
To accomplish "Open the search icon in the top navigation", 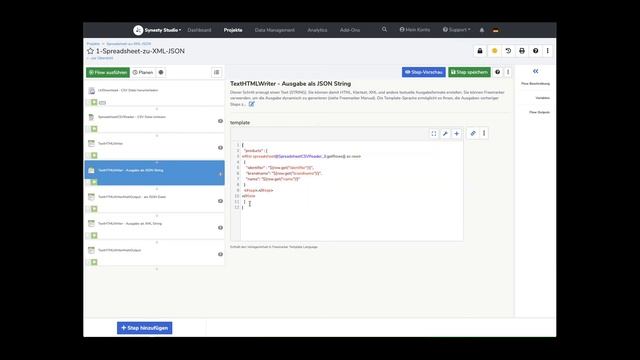I will 384,29.
